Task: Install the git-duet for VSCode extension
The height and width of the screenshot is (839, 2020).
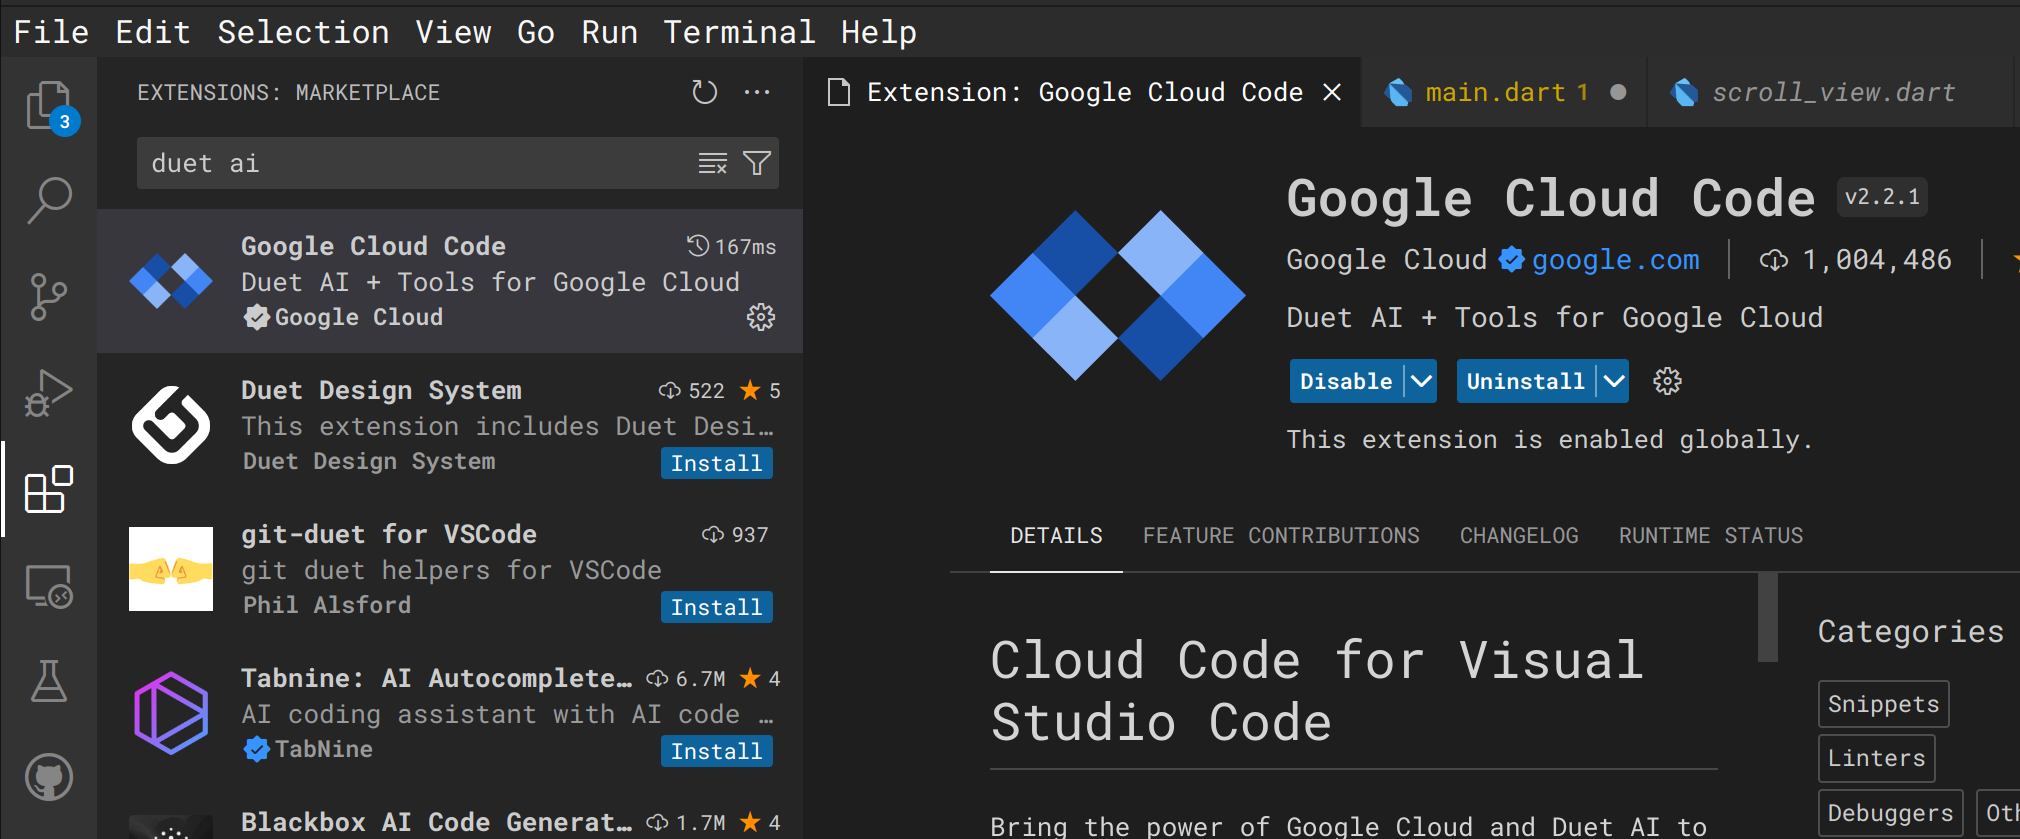Action: pos(716,607)
